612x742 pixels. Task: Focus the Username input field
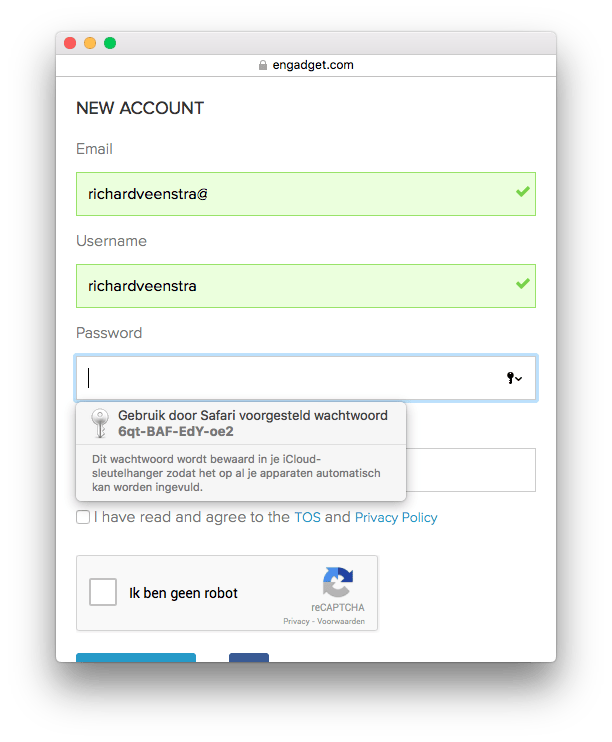[306, 286]
